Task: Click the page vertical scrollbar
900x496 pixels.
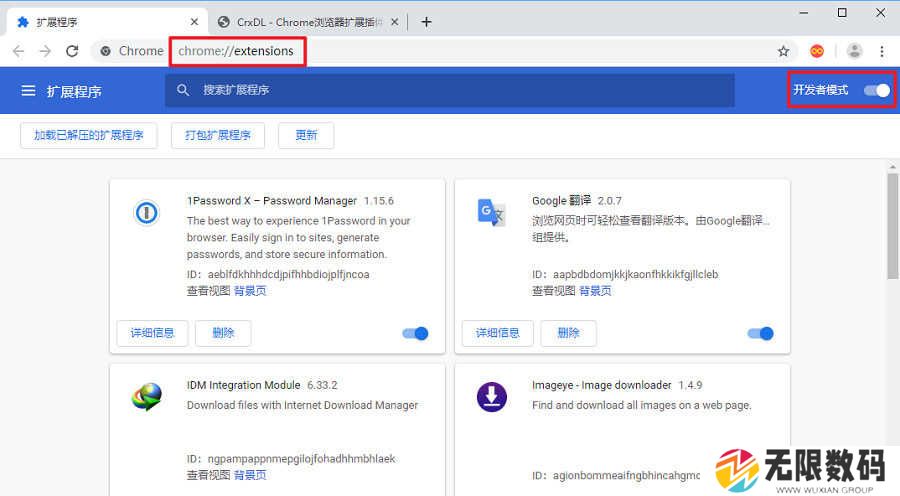Action: [x=893, y=226]
